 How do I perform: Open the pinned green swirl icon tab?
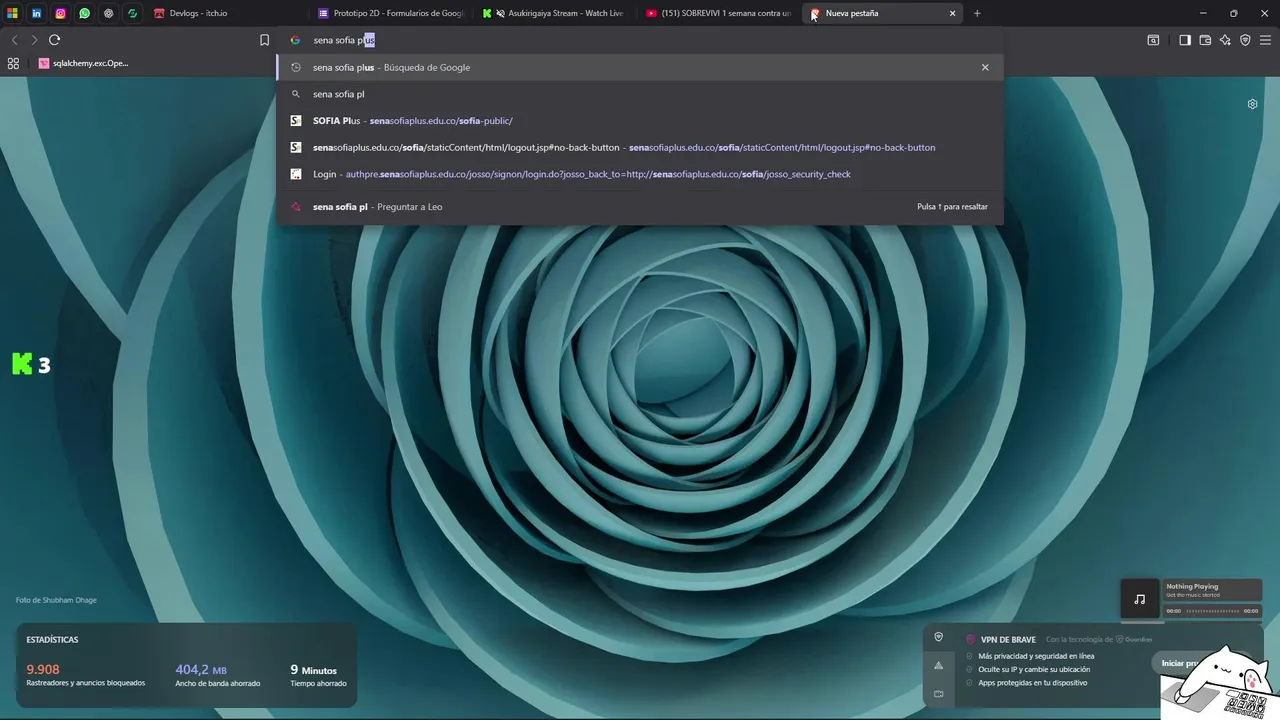[x=132, y=13]
